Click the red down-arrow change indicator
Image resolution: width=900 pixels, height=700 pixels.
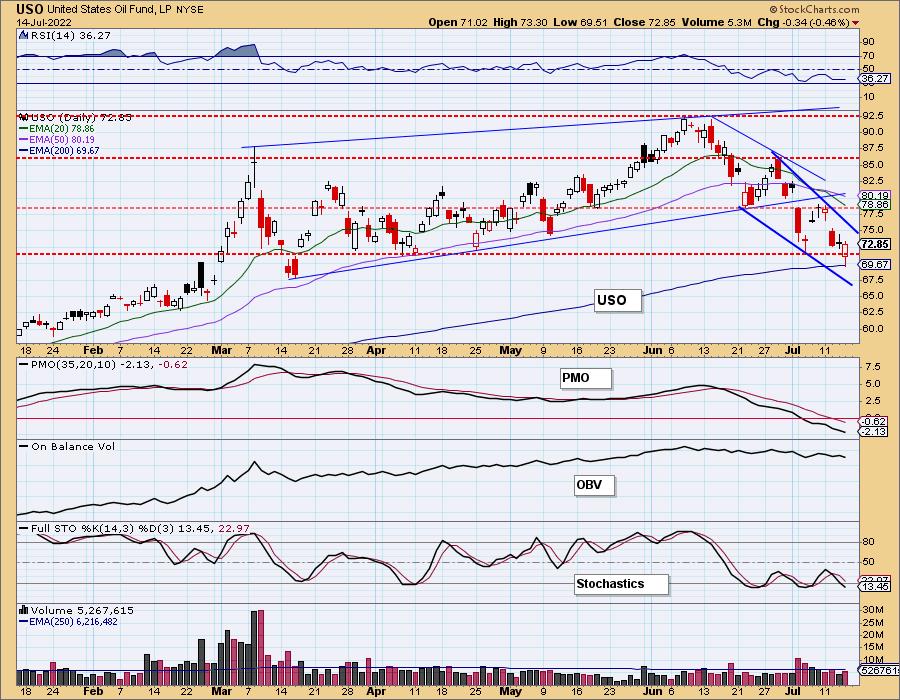[856, 23]
